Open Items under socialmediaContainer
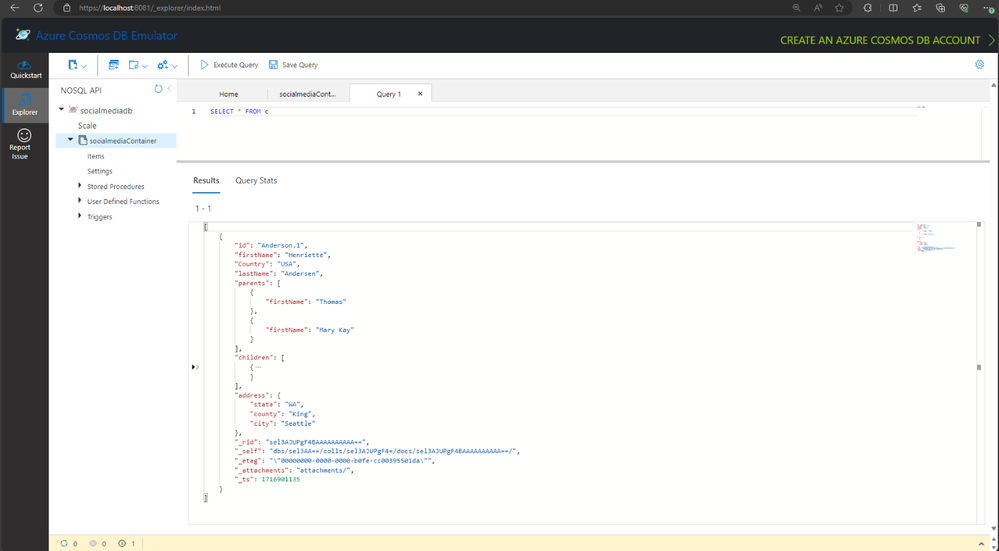This screenshot has width=999, height=551. 96,156
